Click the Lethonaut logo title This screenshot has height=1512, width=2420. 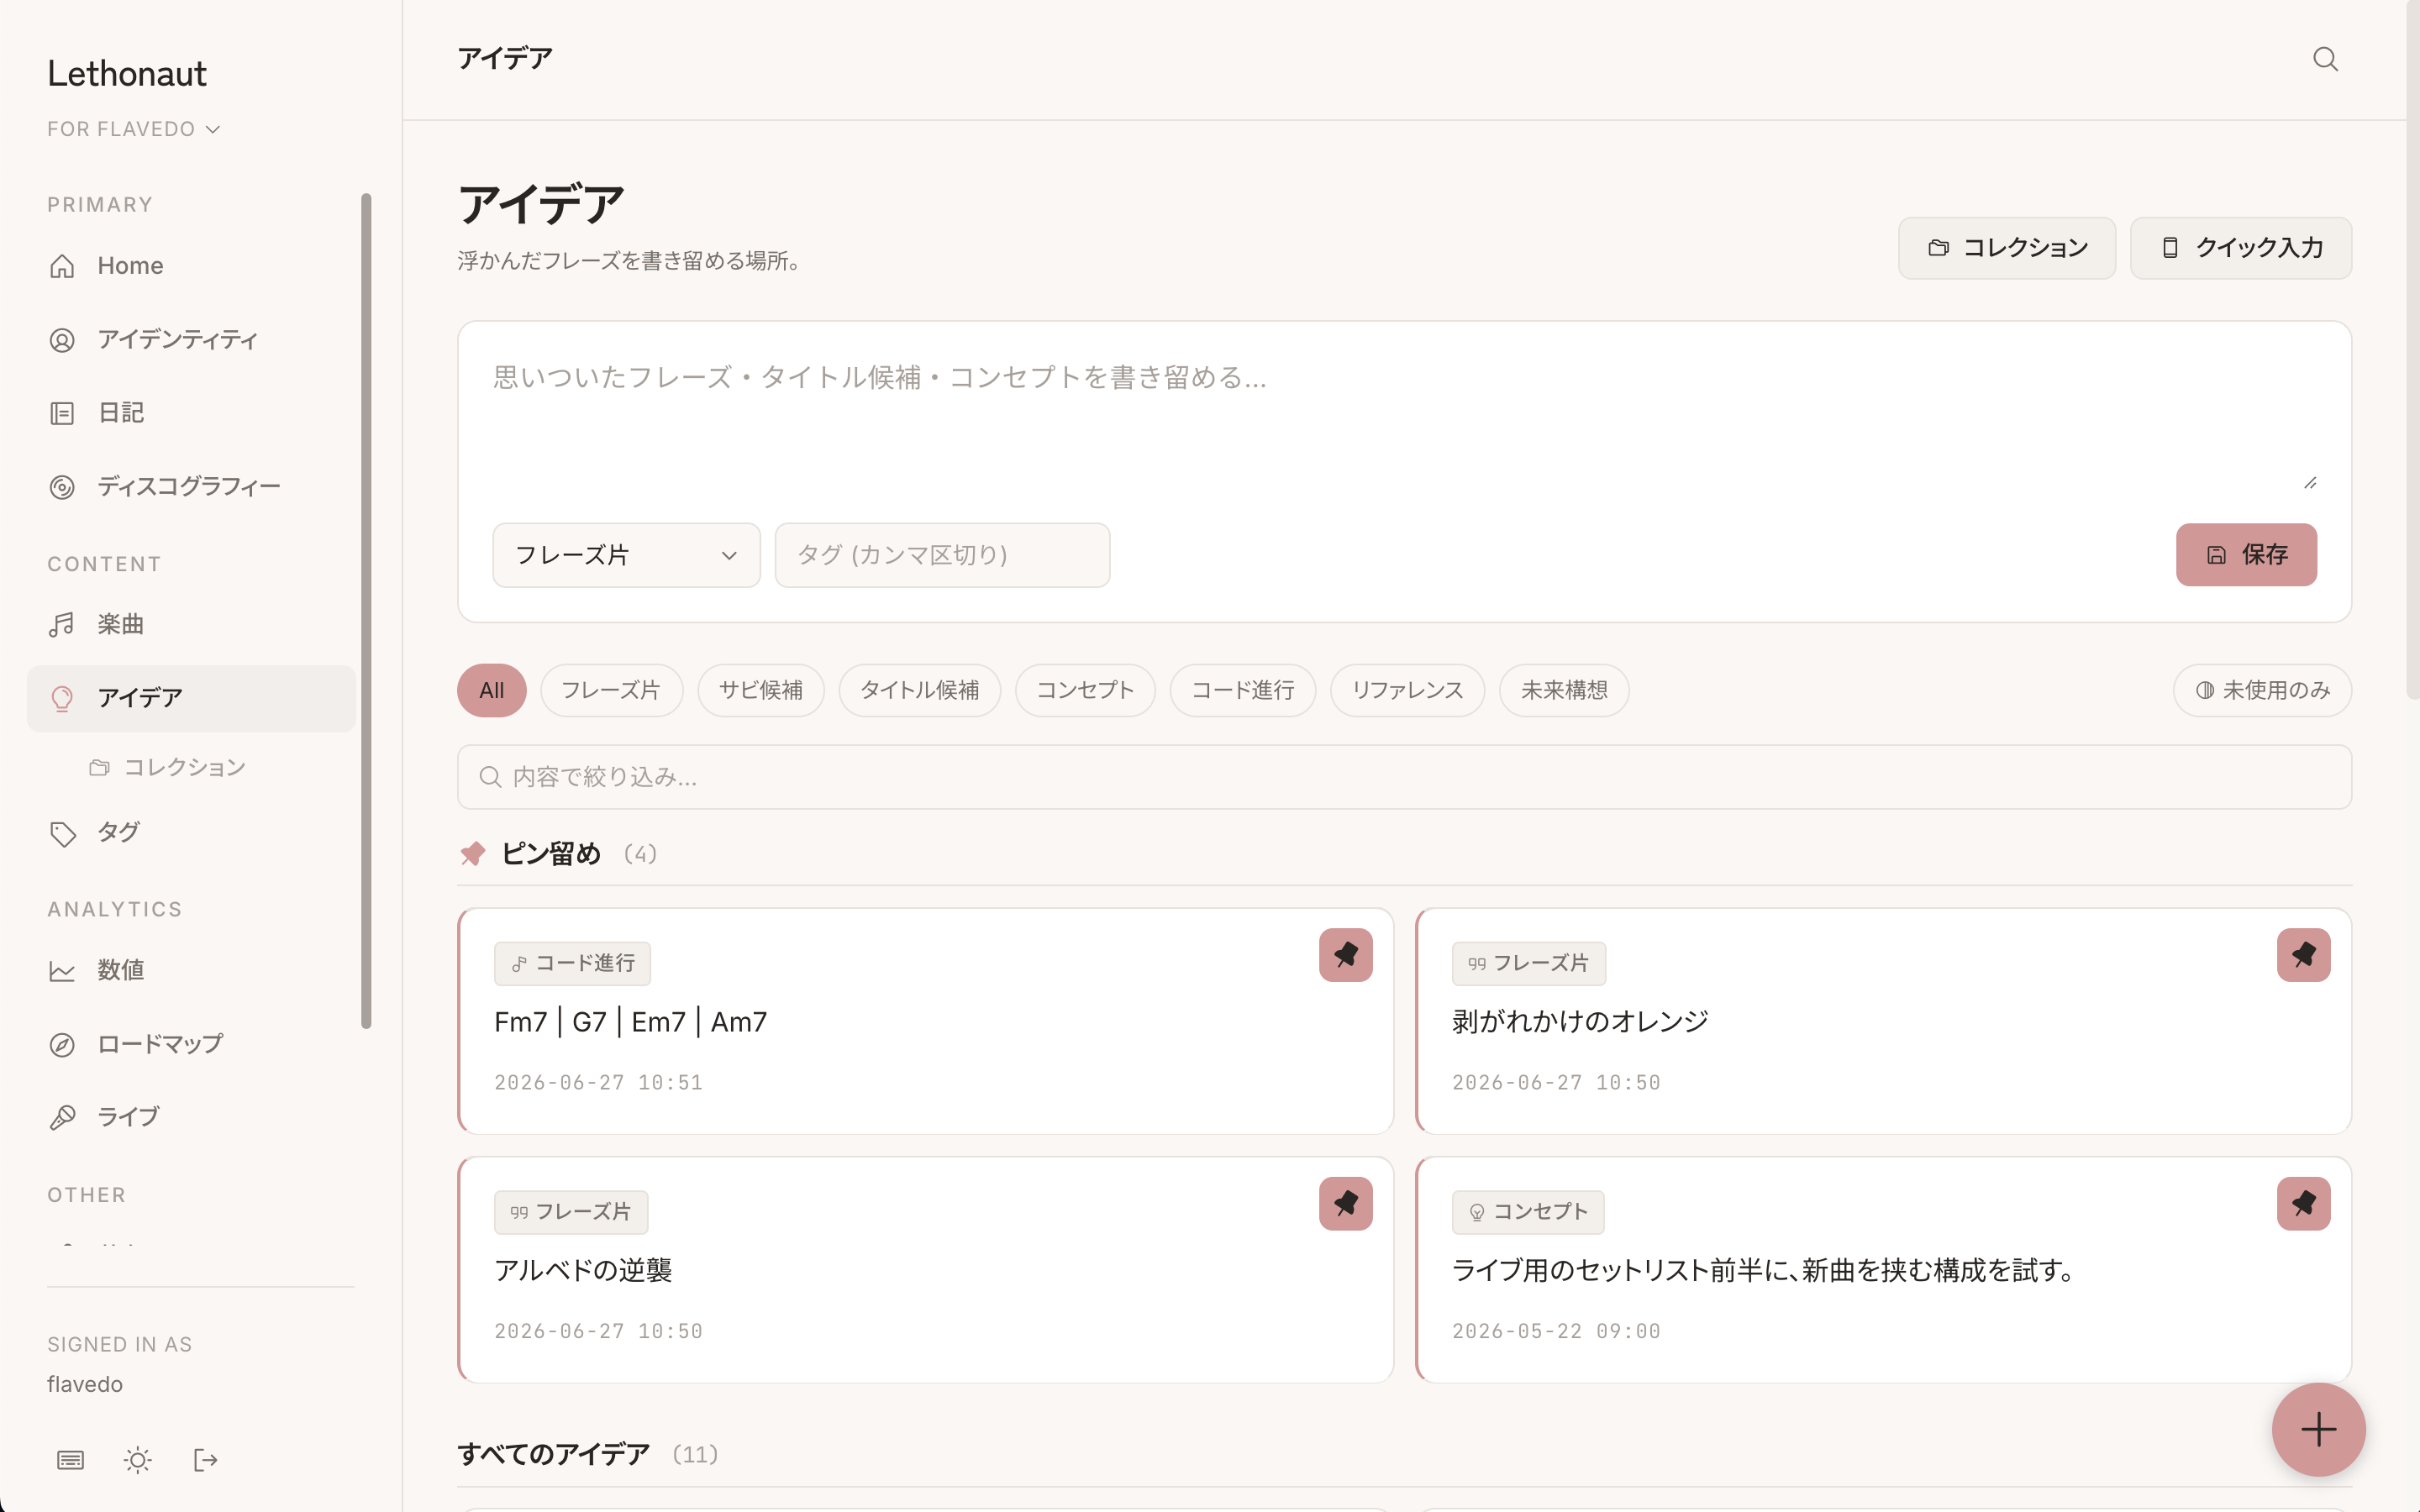(127, 74)
